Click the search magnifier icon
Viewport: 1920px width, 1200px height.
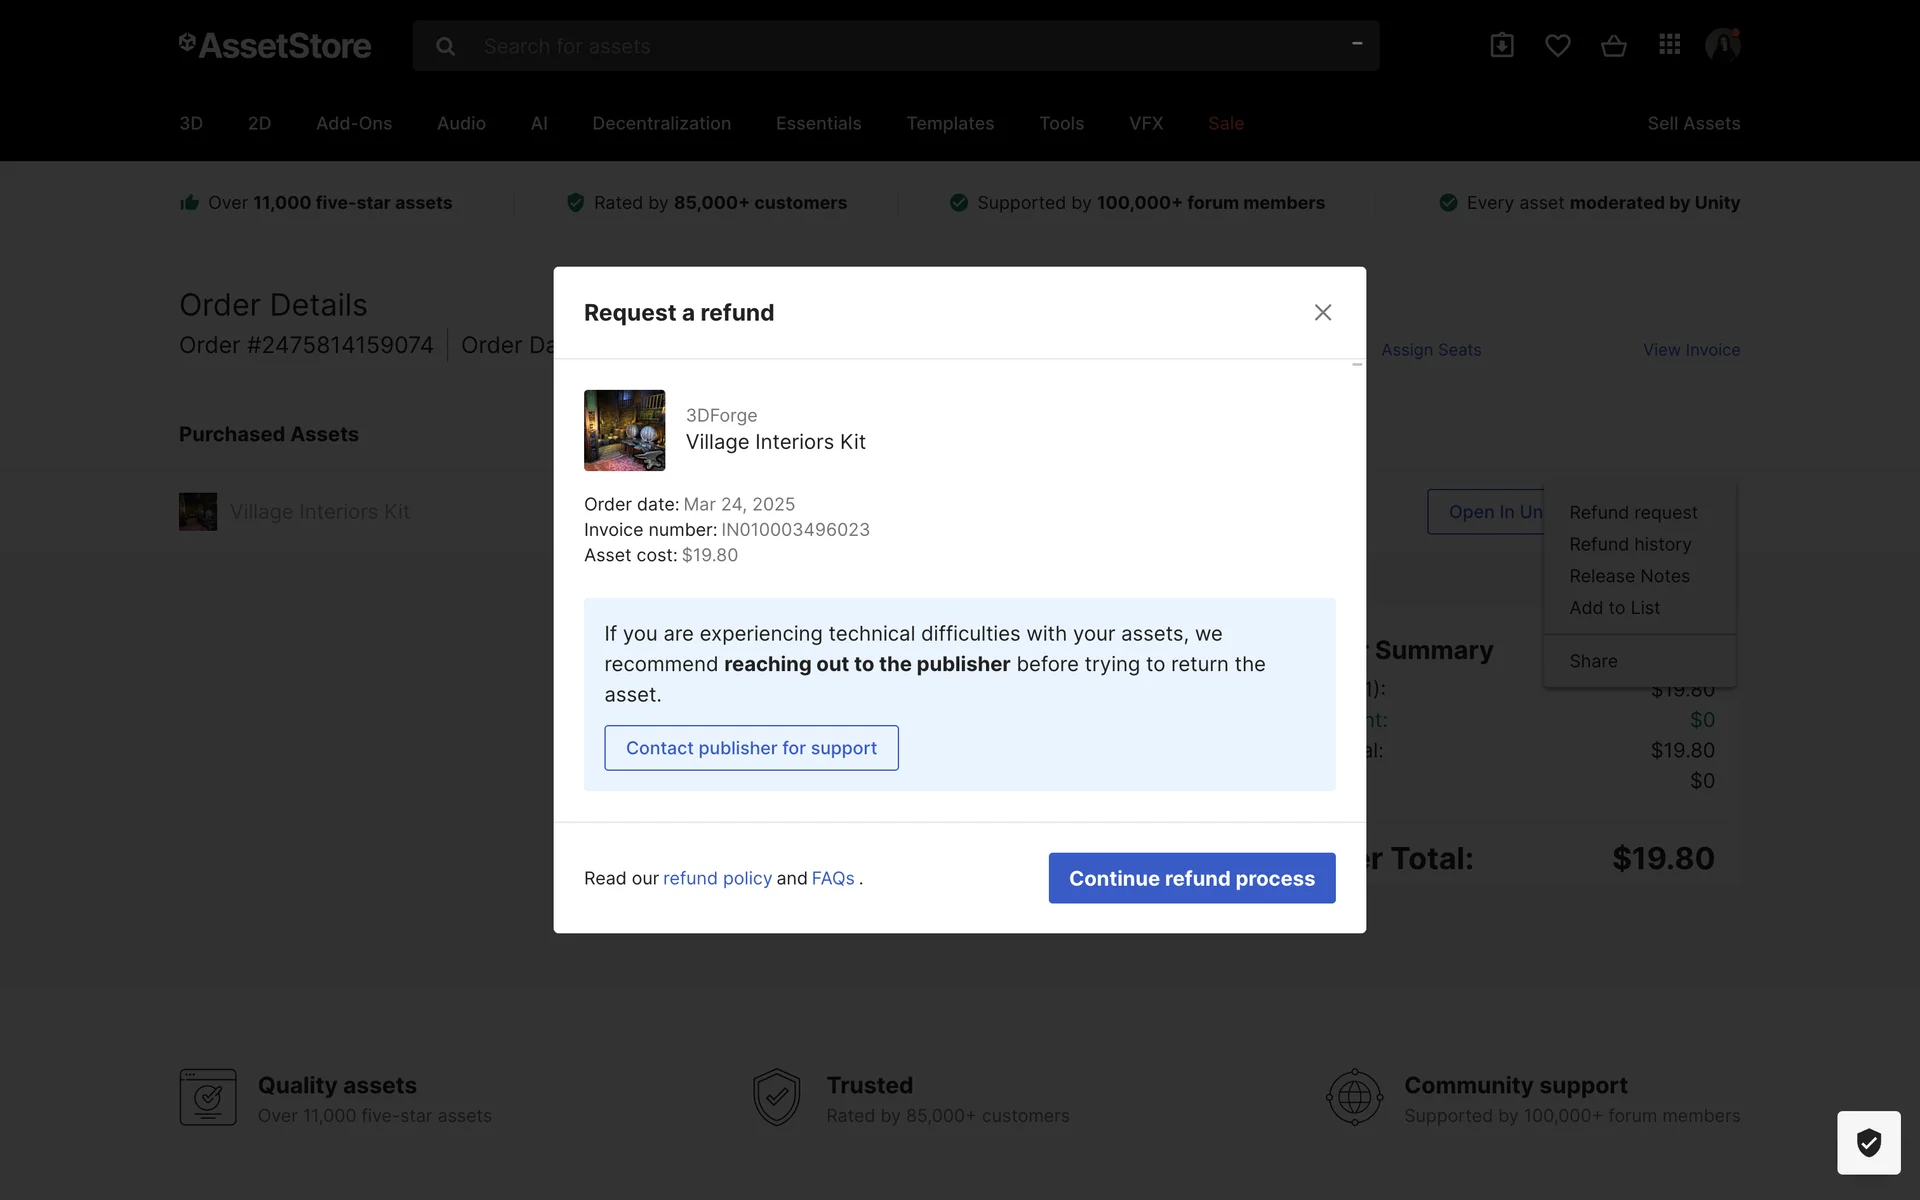point(446,46)
